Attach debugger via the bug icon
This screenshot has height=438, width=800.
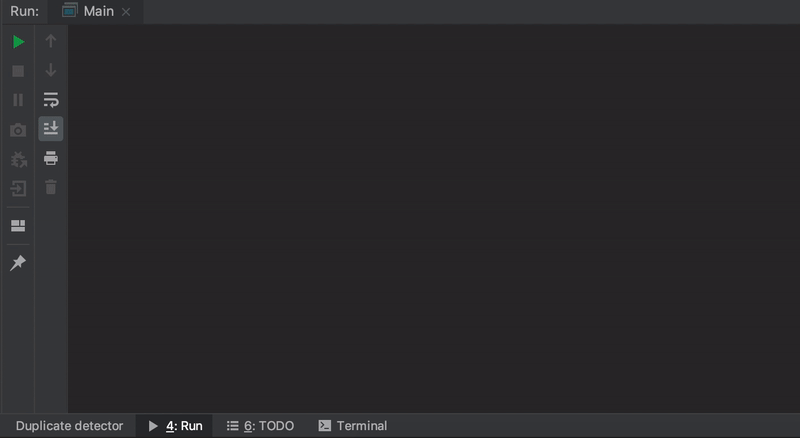(18, 160)
